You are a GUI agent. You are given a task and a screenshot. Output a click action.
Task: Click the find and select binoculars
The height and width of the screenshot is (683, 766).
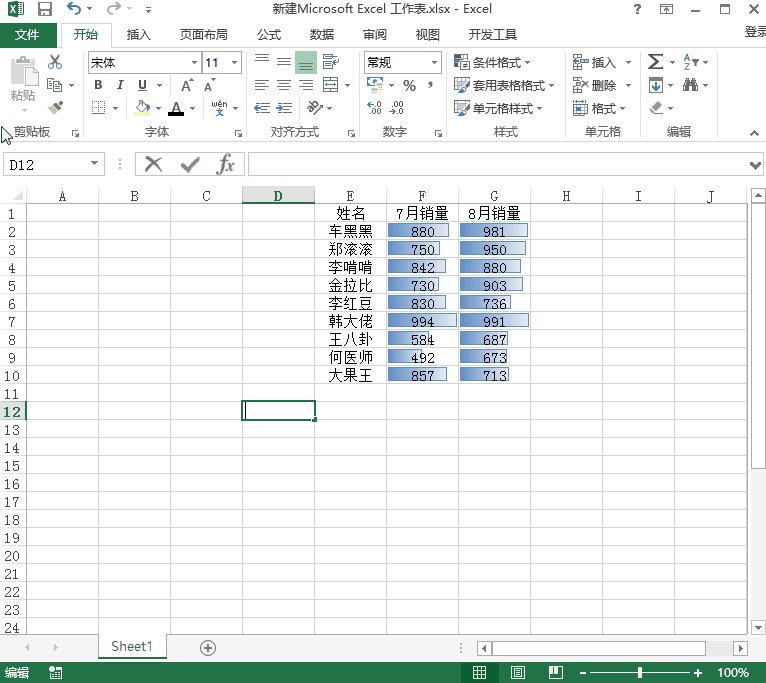point(690,85)
